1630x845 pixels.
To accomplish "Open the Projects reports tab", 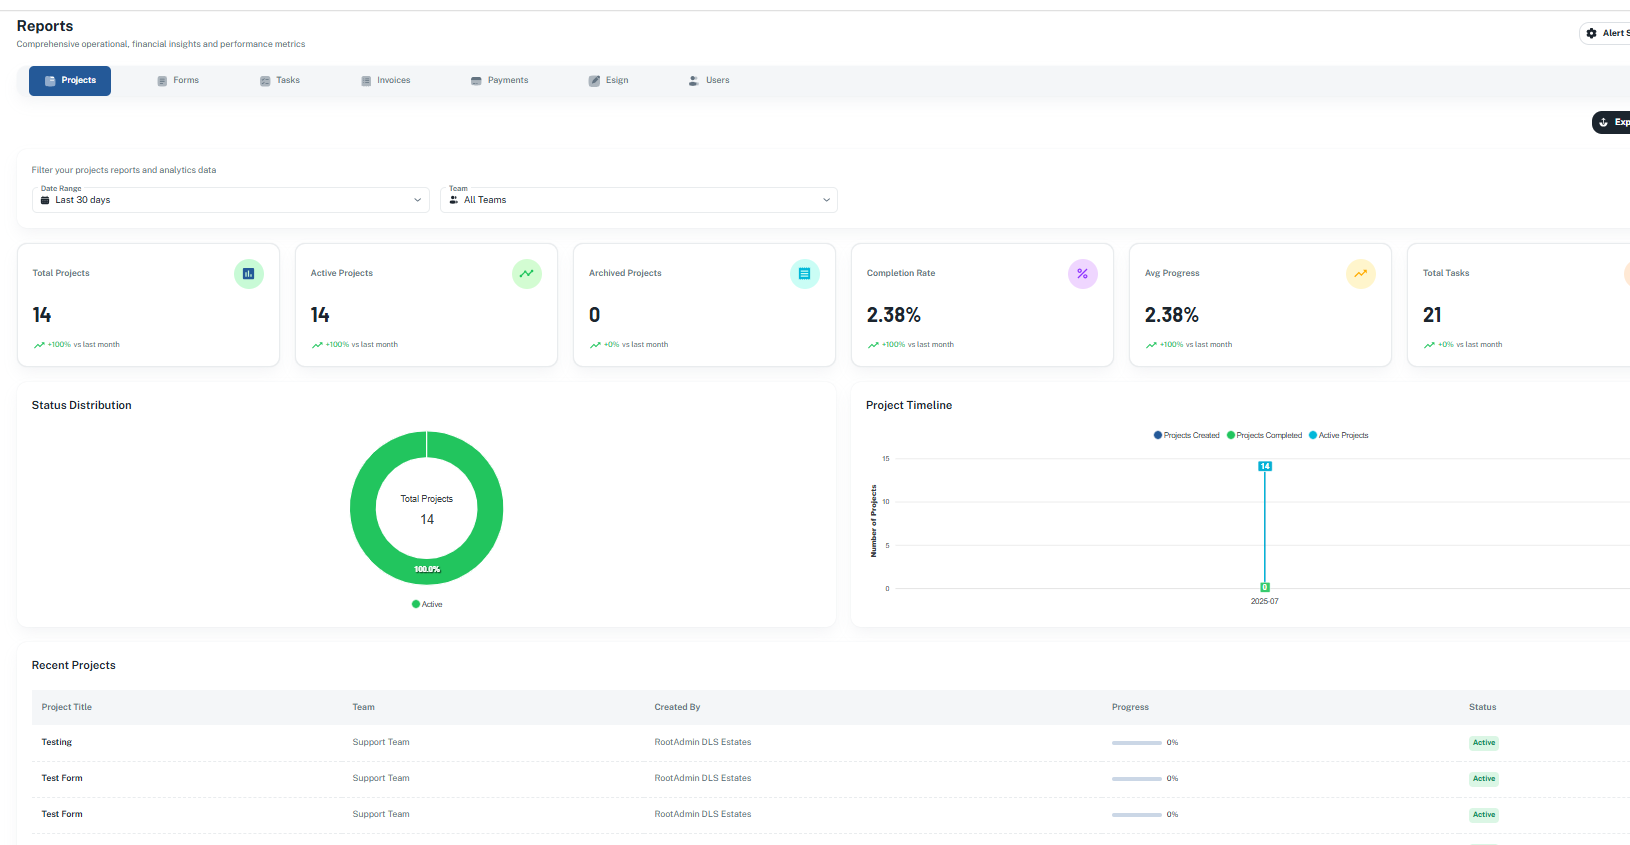I will [70, 80].
